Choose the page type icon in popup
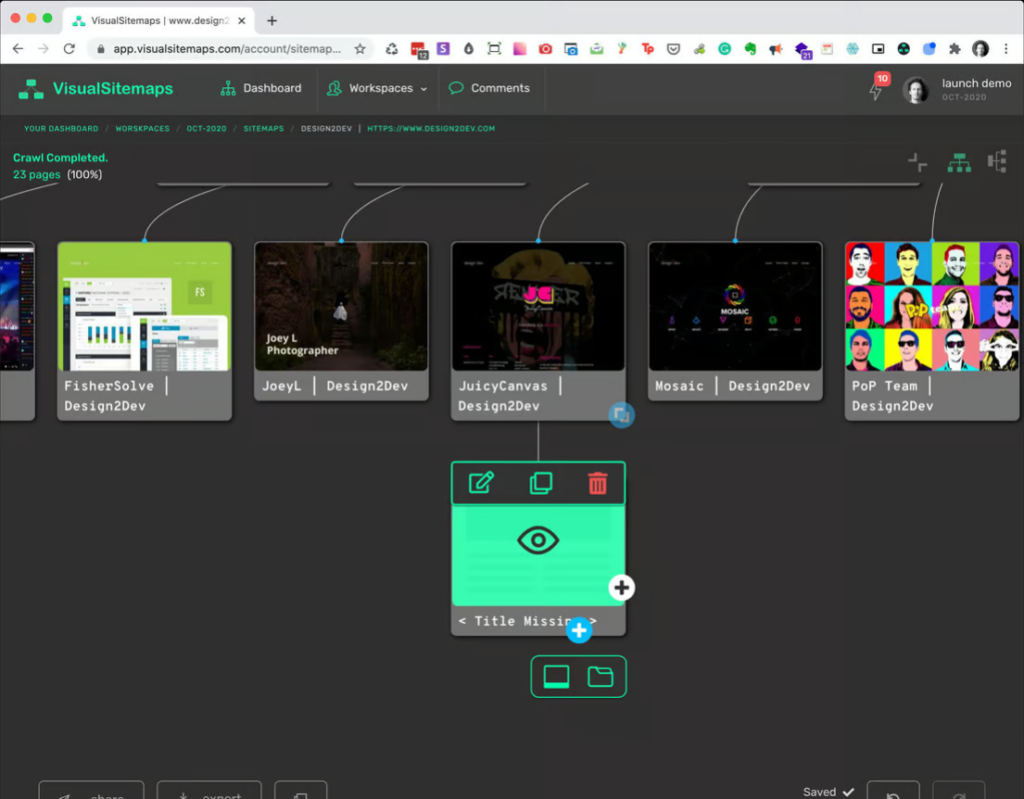The width and height of the screenshot is (1024, 799). tap(556, 676)
